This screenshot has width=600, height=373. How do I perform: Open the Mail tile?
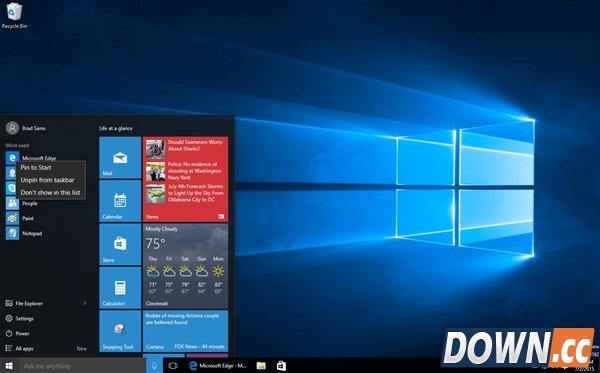coord(120,158)
